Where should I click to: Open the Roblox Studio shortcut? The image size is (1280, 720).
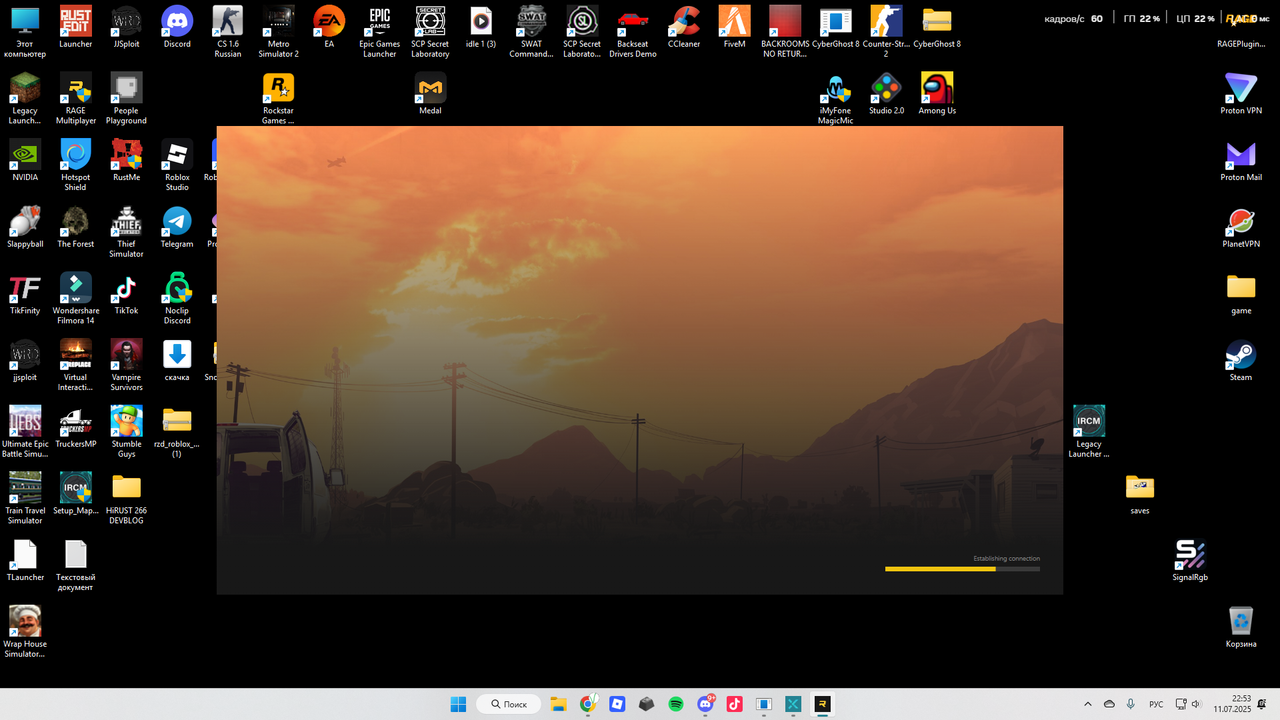pyautogui.click(x=177, y=166)
